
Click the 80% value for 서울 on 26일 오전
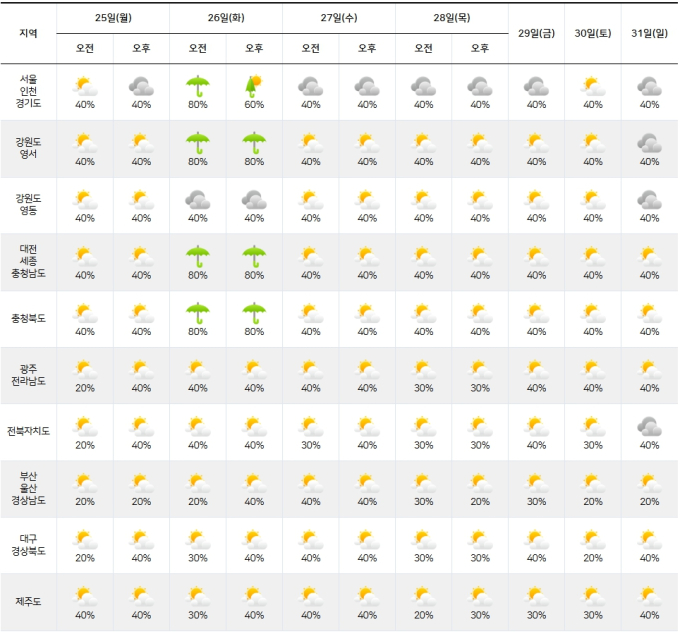pos(198,105)
